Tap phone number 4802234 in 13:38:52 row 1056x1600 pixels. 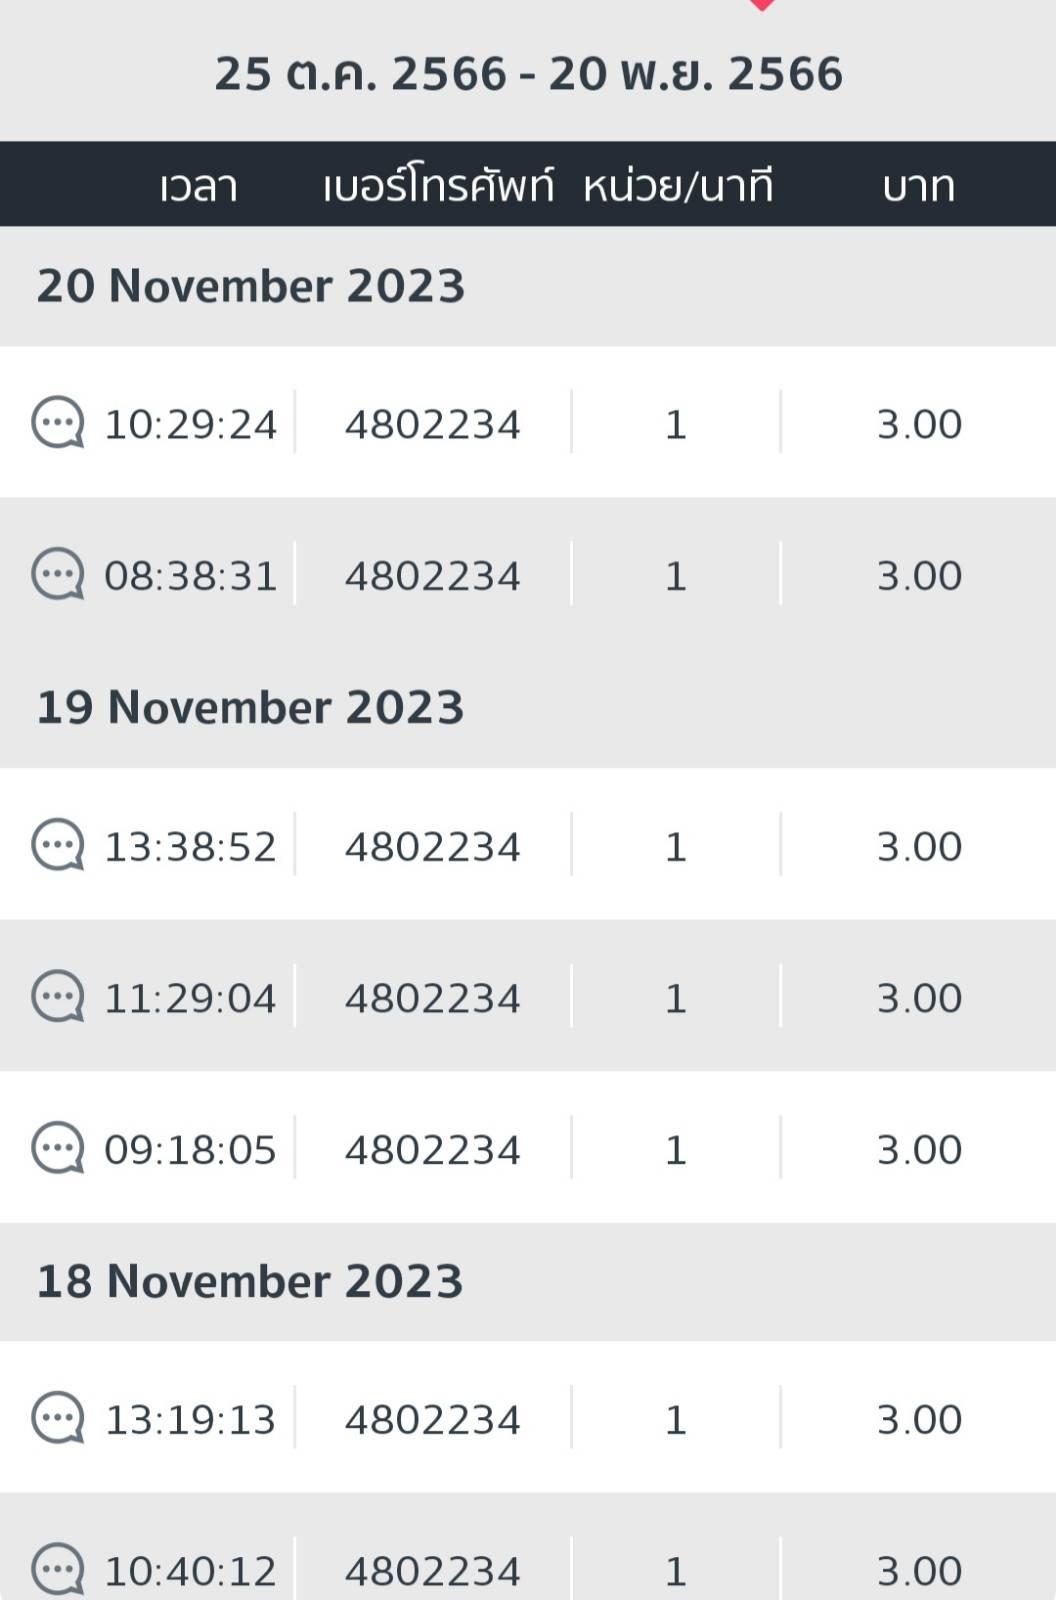tap(433, 847)
